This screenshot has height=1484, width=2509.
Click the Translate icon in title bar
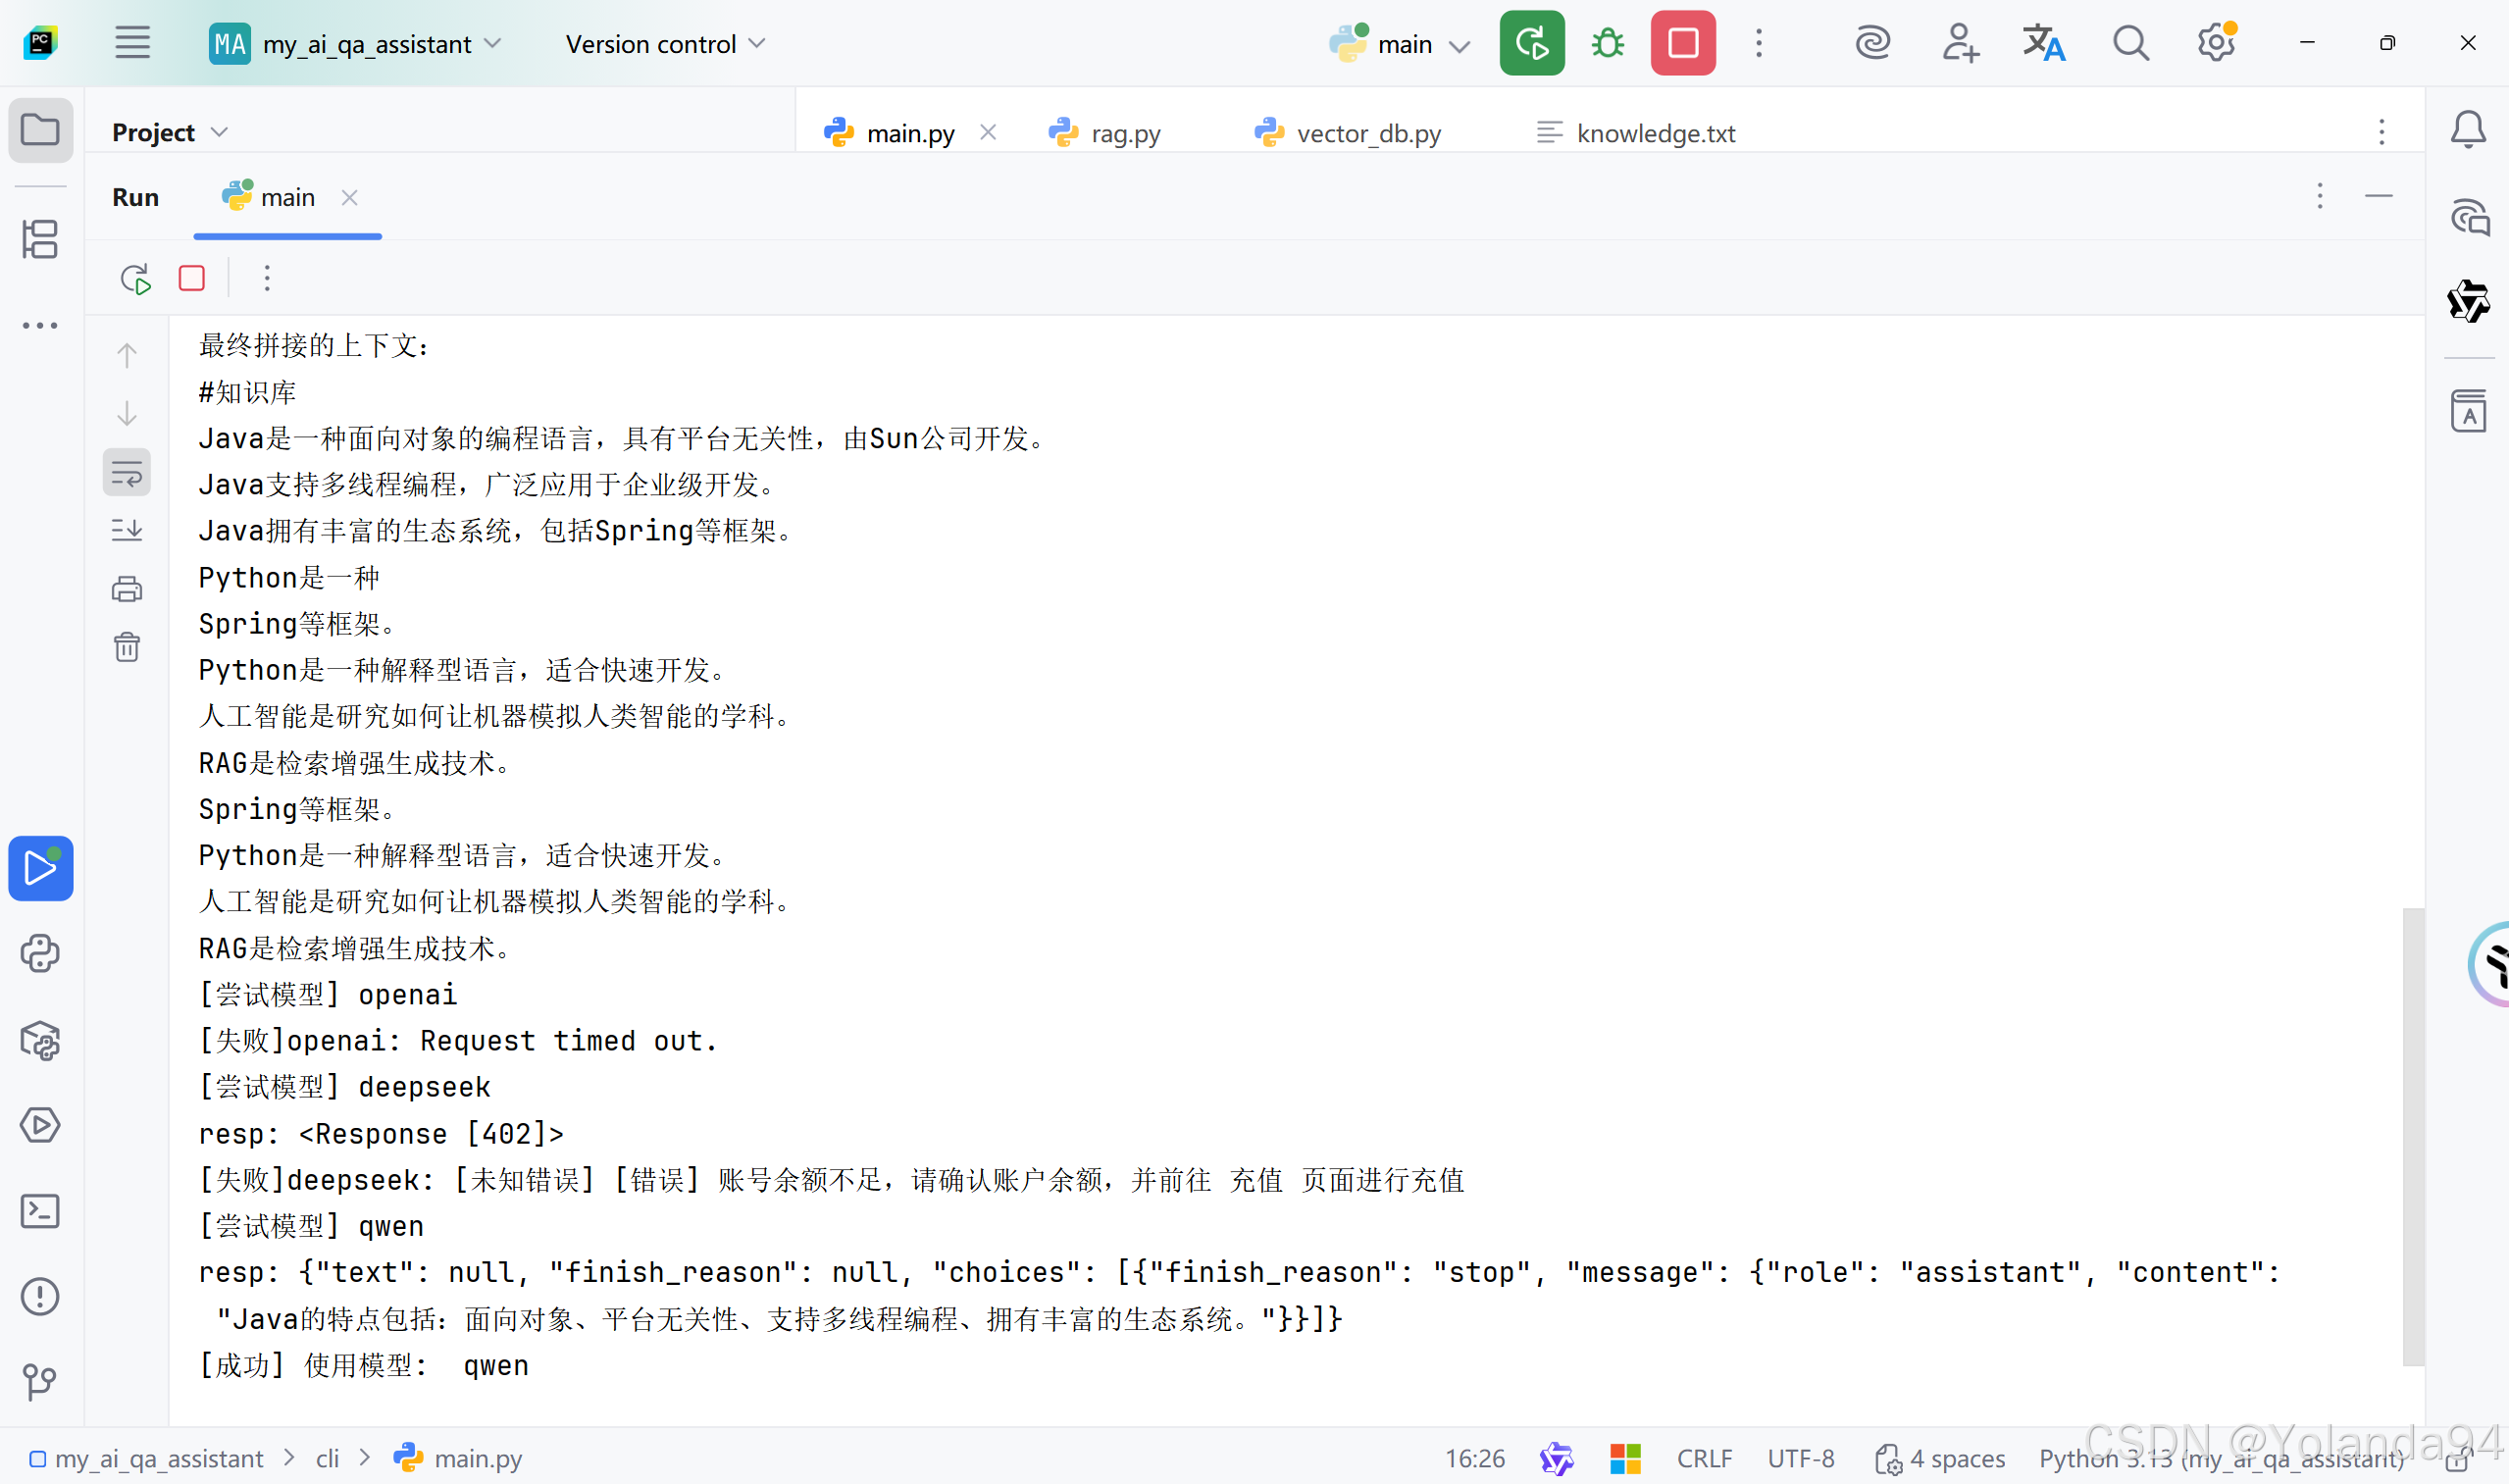pyautogui.click(x=2044, y=43)
